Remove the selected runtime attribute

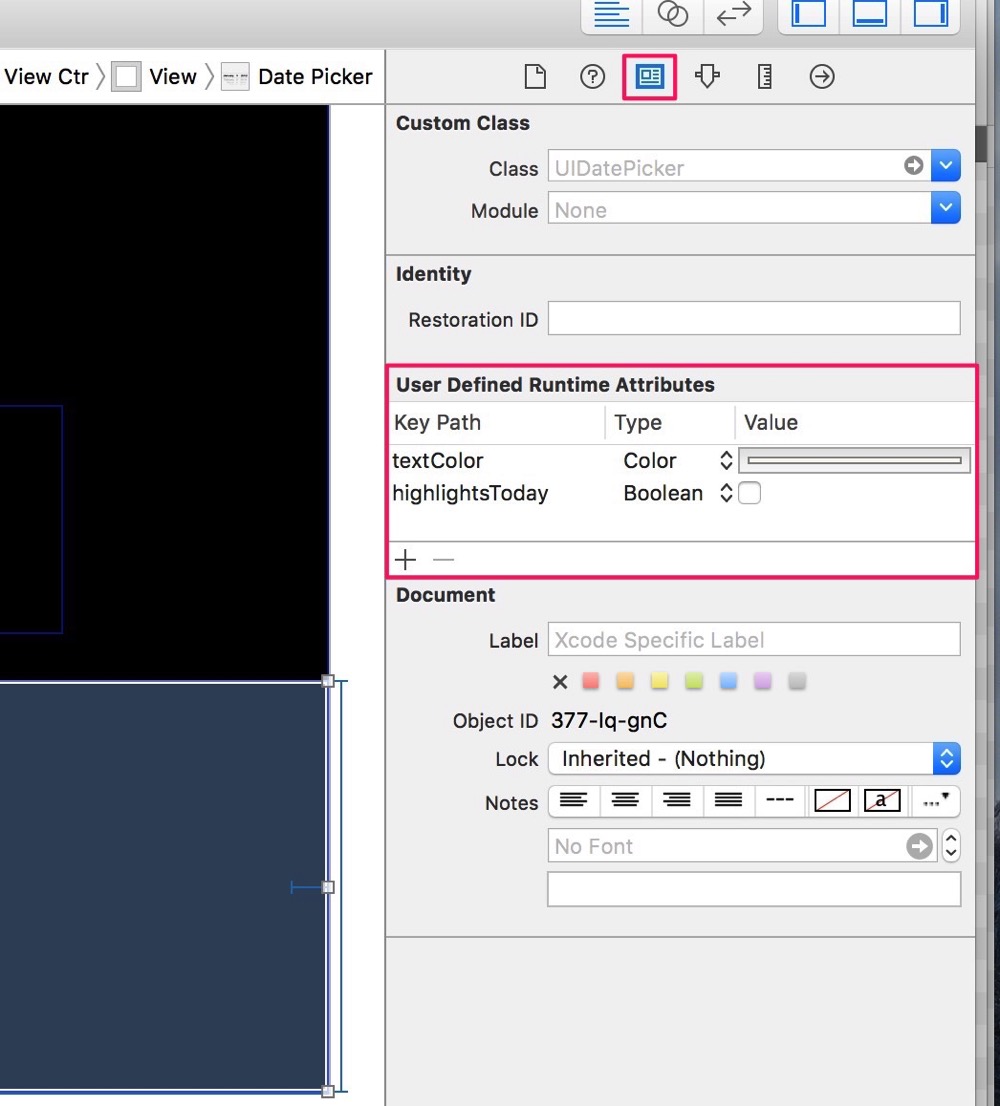click(x=444, y=560)
